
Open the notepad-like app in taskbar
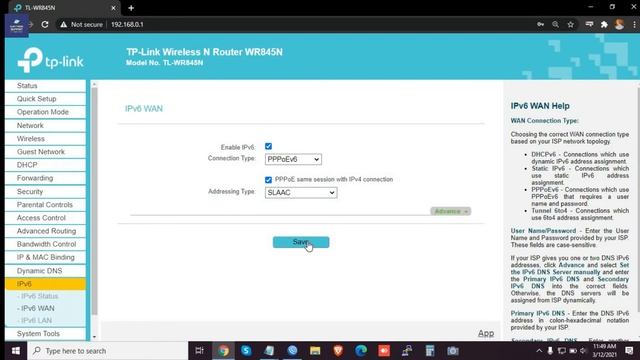pos(269,351)
